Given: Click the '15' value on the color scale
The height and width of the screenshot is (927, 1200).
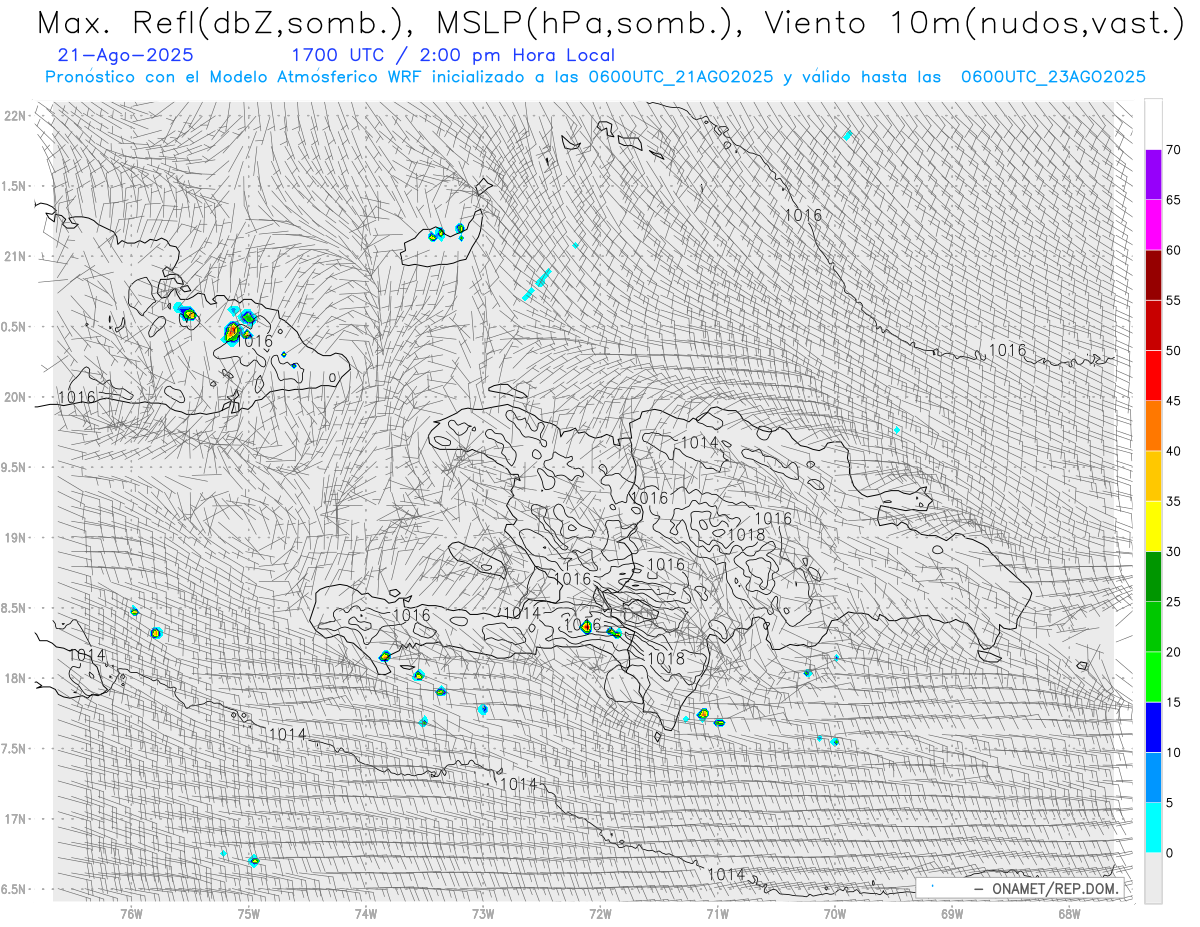Looking at the screenshot, I should 1173,702.
